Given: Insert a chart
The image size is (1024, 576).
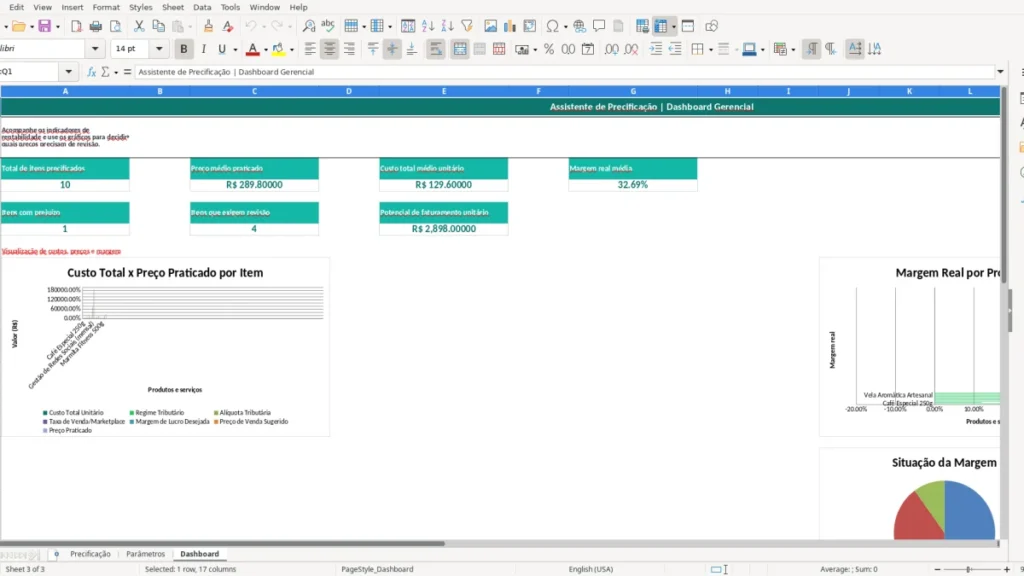Looking at the screenshot, I should pos(510,26).
